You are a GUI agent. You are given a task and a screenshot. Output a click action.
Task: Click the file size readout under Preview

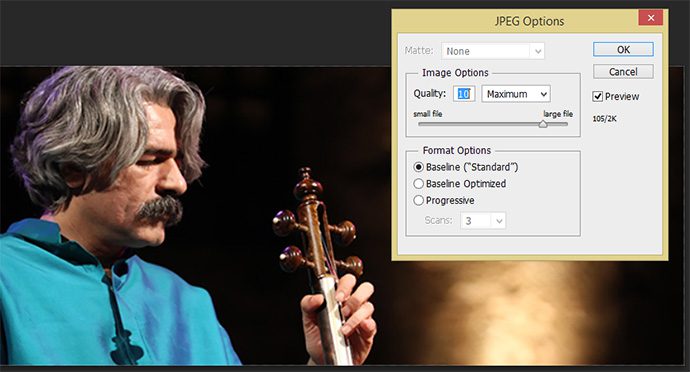(604, 119)
